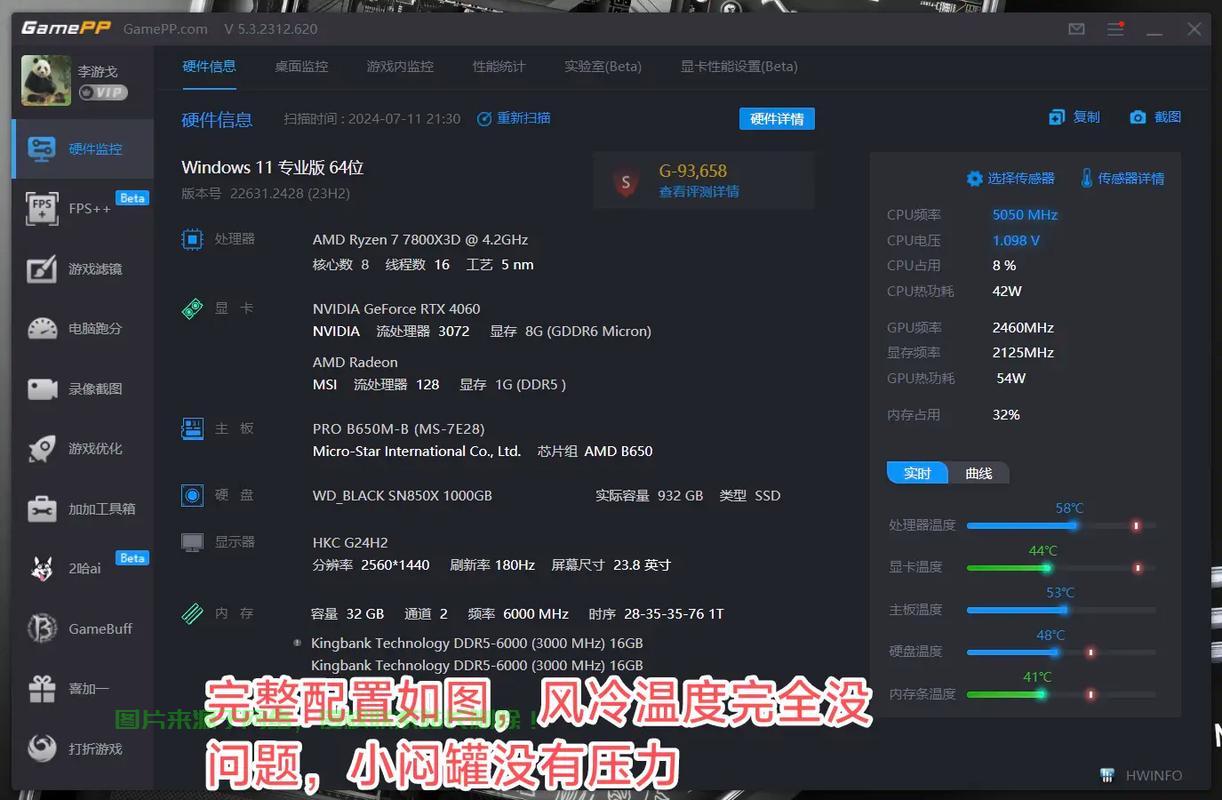Open the hamburger menu in title bar
Screen dimensions: 1222x800
[x=1115, y=29]
